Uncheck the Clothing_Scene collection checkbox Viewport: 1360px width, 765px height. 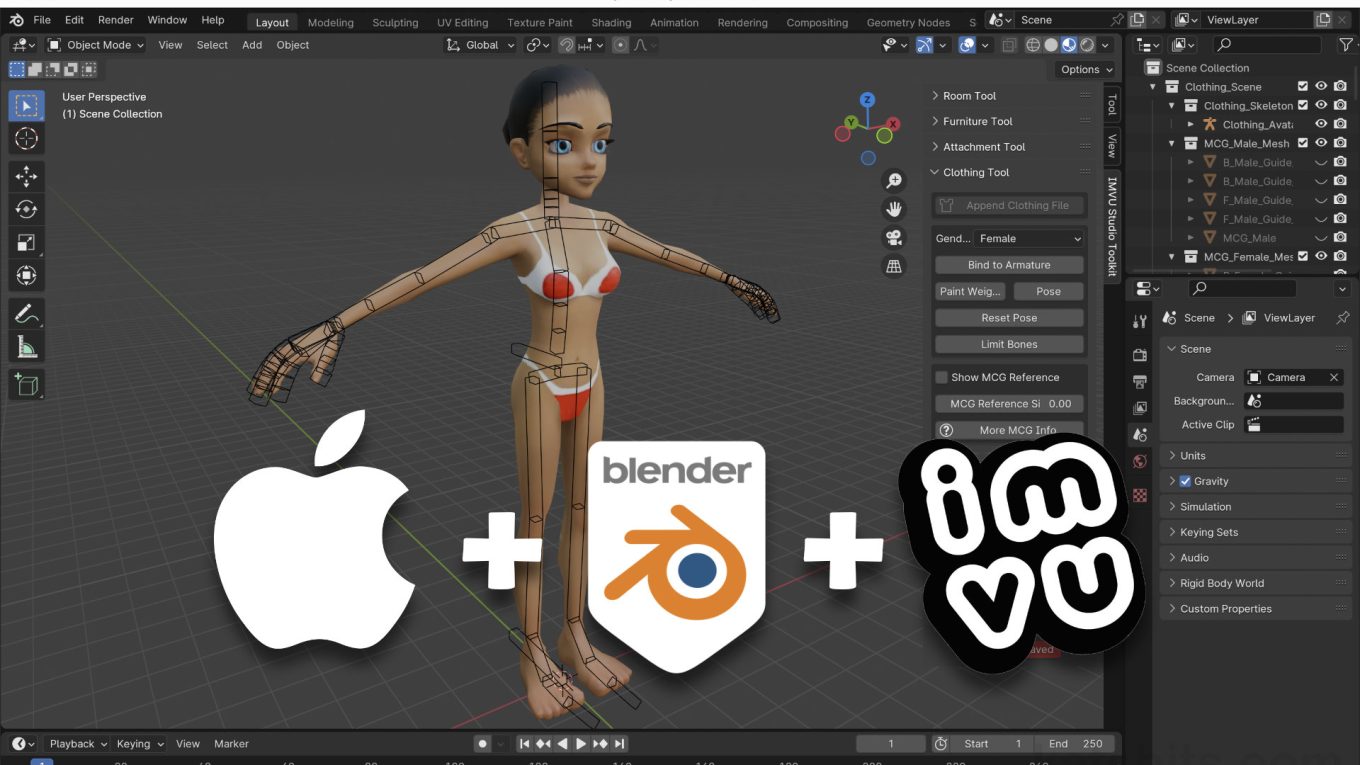1303,87
